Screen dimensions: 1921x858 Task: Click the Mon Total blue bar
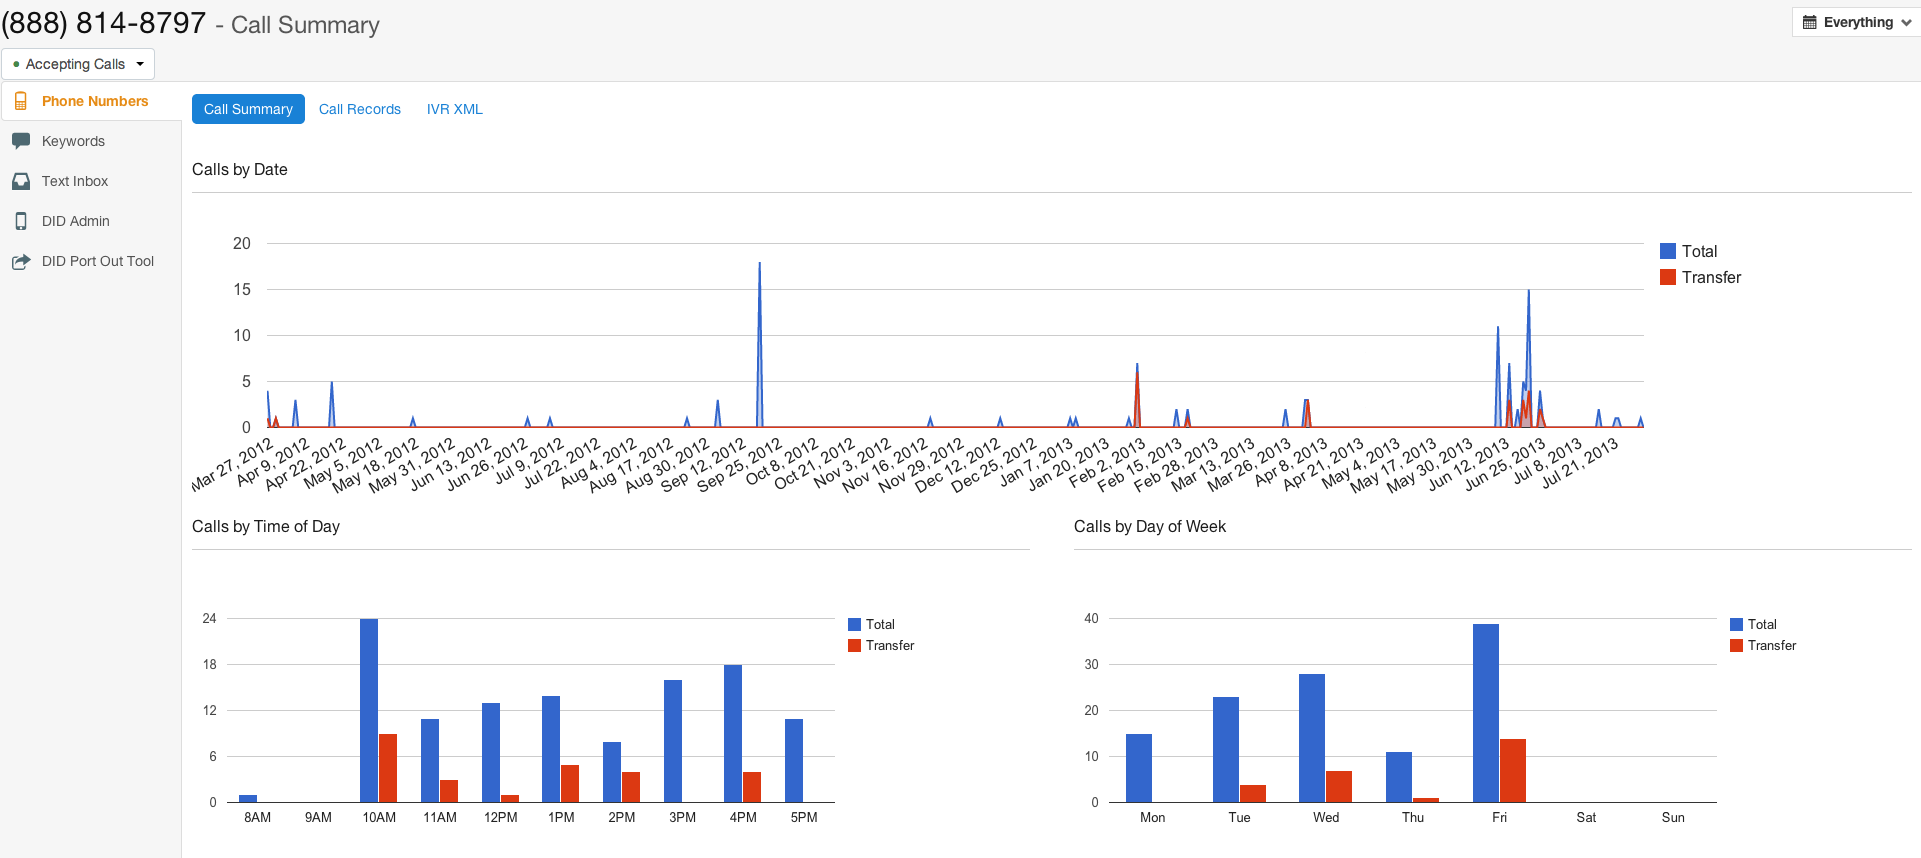[x=1139, y=768]
